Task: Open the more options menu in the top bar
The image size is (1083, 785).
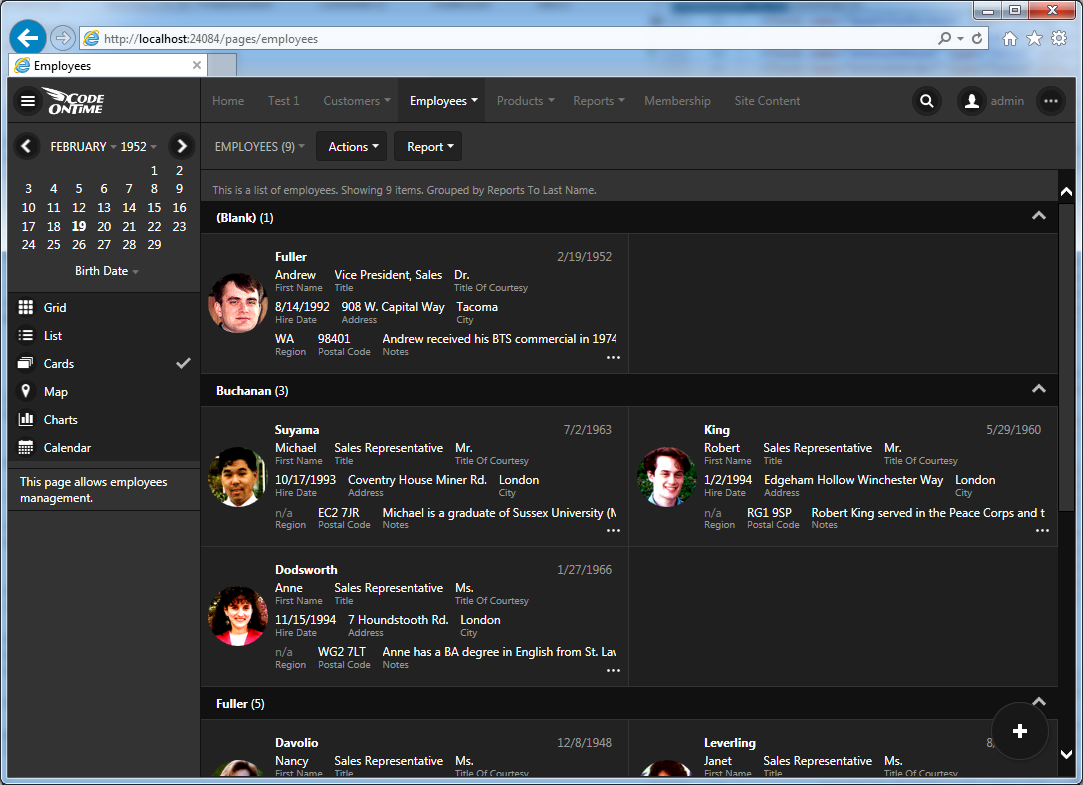Action: click(x=1051, y=101)
